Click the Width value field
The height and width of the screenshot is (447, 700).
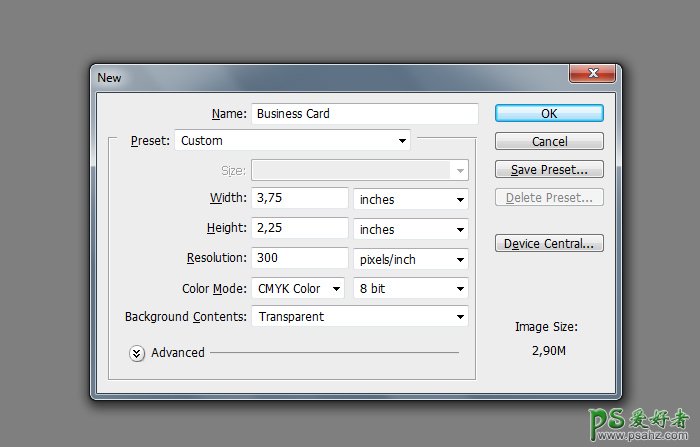coord(299,199)
